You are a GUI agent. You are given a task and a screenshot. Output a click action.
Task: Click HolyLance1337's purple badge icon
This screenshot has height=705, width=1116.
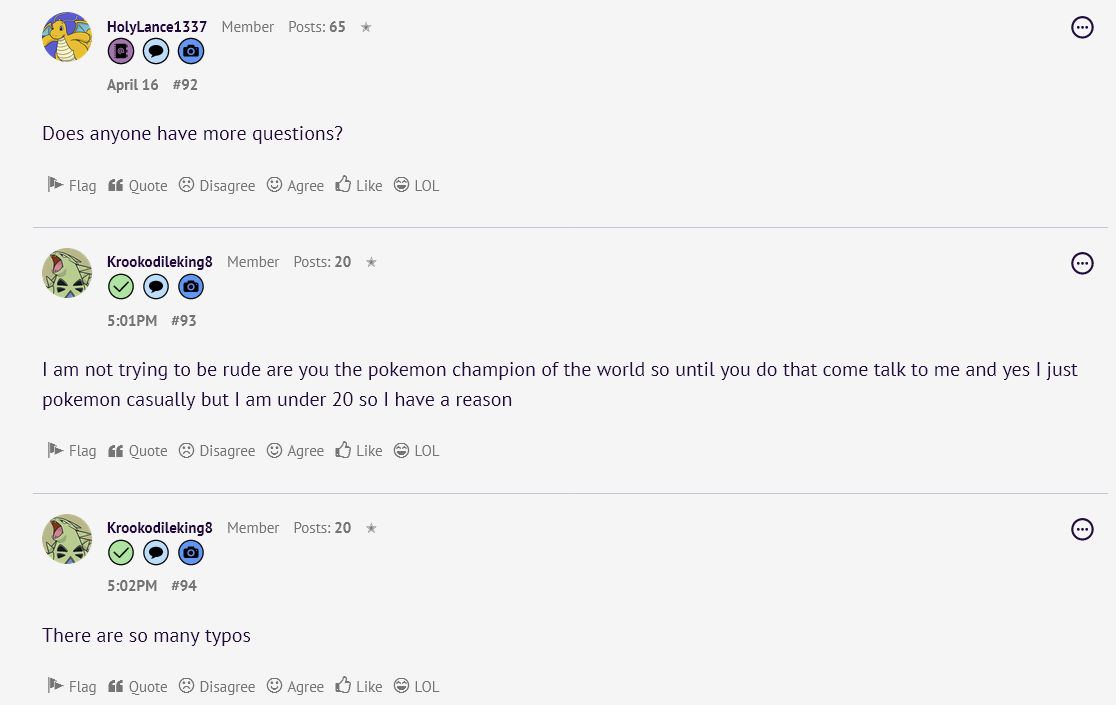(121, 52)
